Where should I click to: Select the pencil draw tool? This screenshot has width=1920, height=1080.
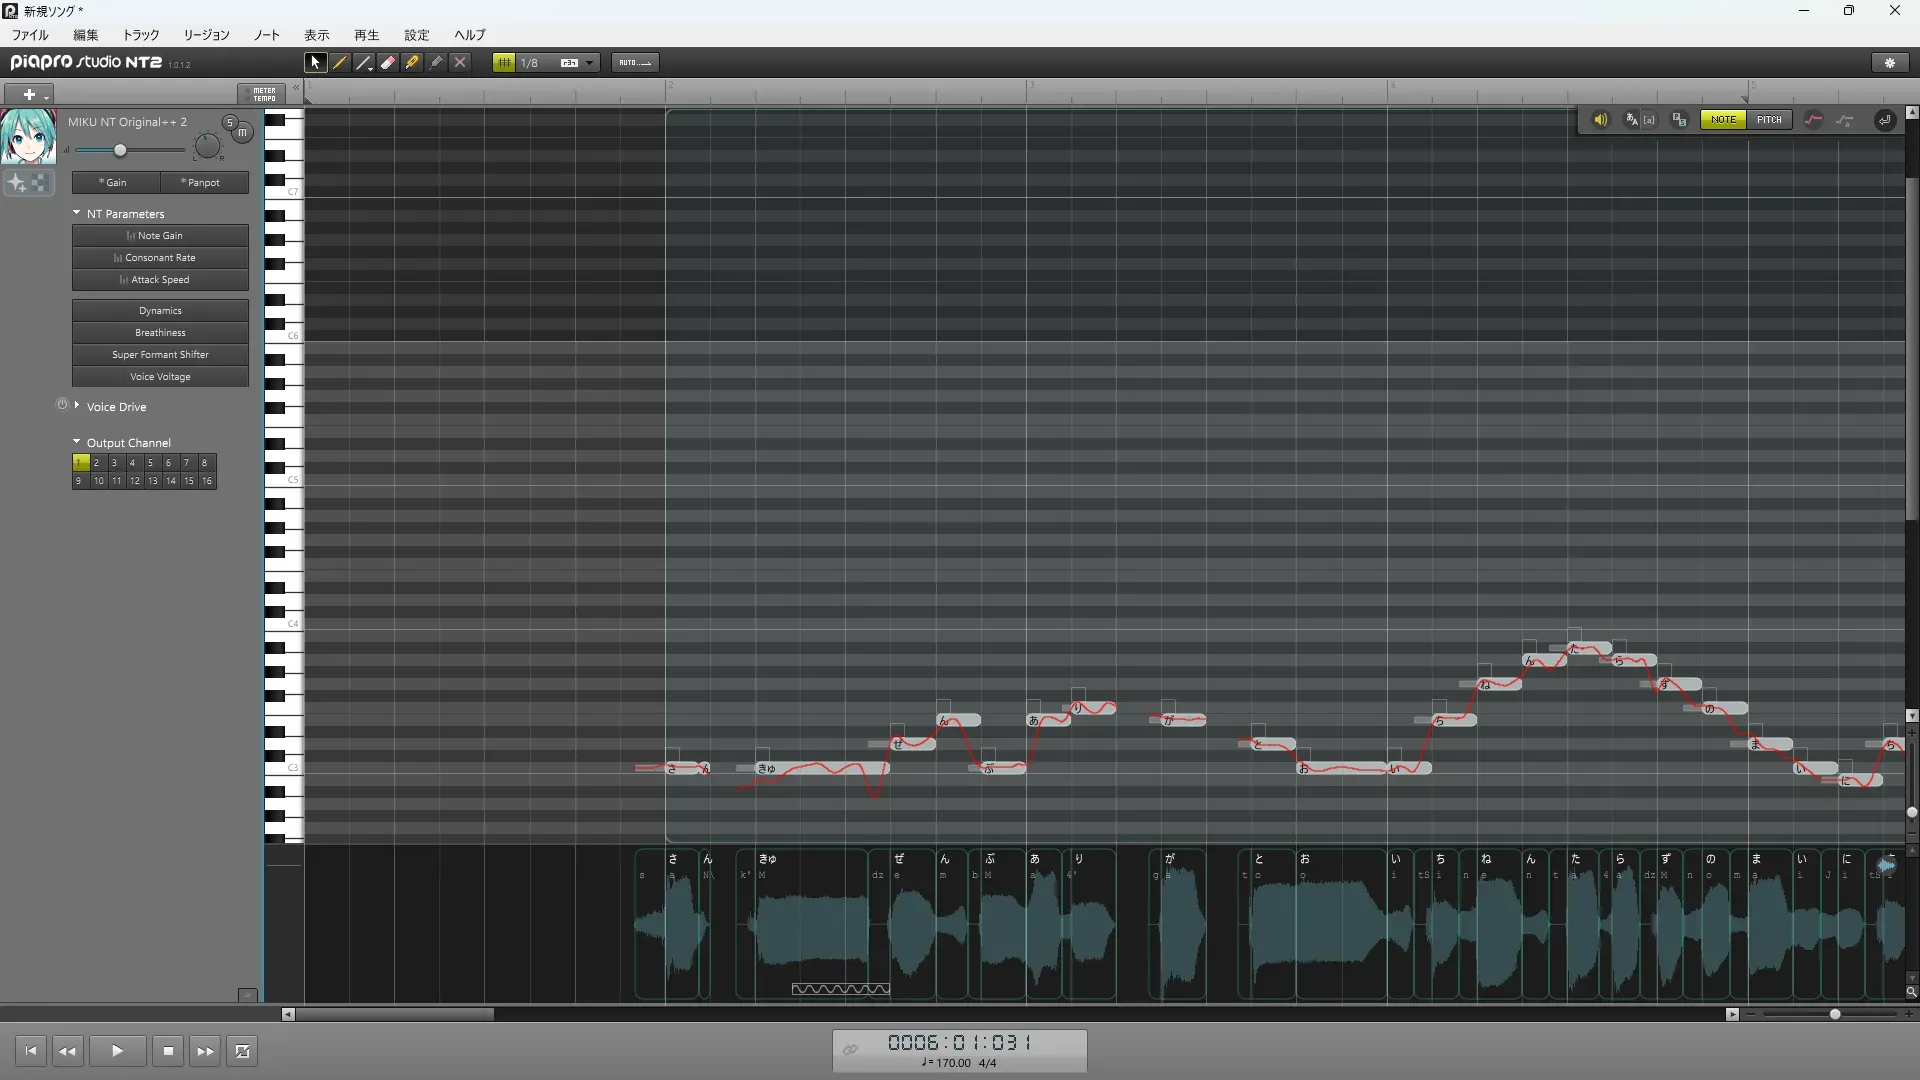click(340, 62)
